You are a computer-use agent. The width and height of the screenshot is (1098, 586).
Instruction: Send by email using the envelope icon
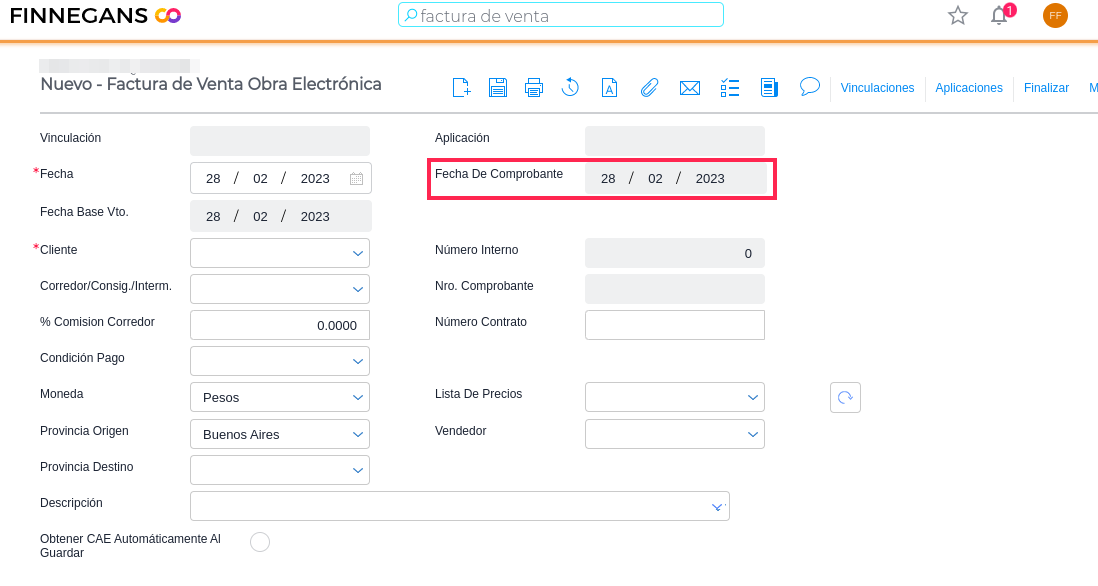[x=689, y=88]
